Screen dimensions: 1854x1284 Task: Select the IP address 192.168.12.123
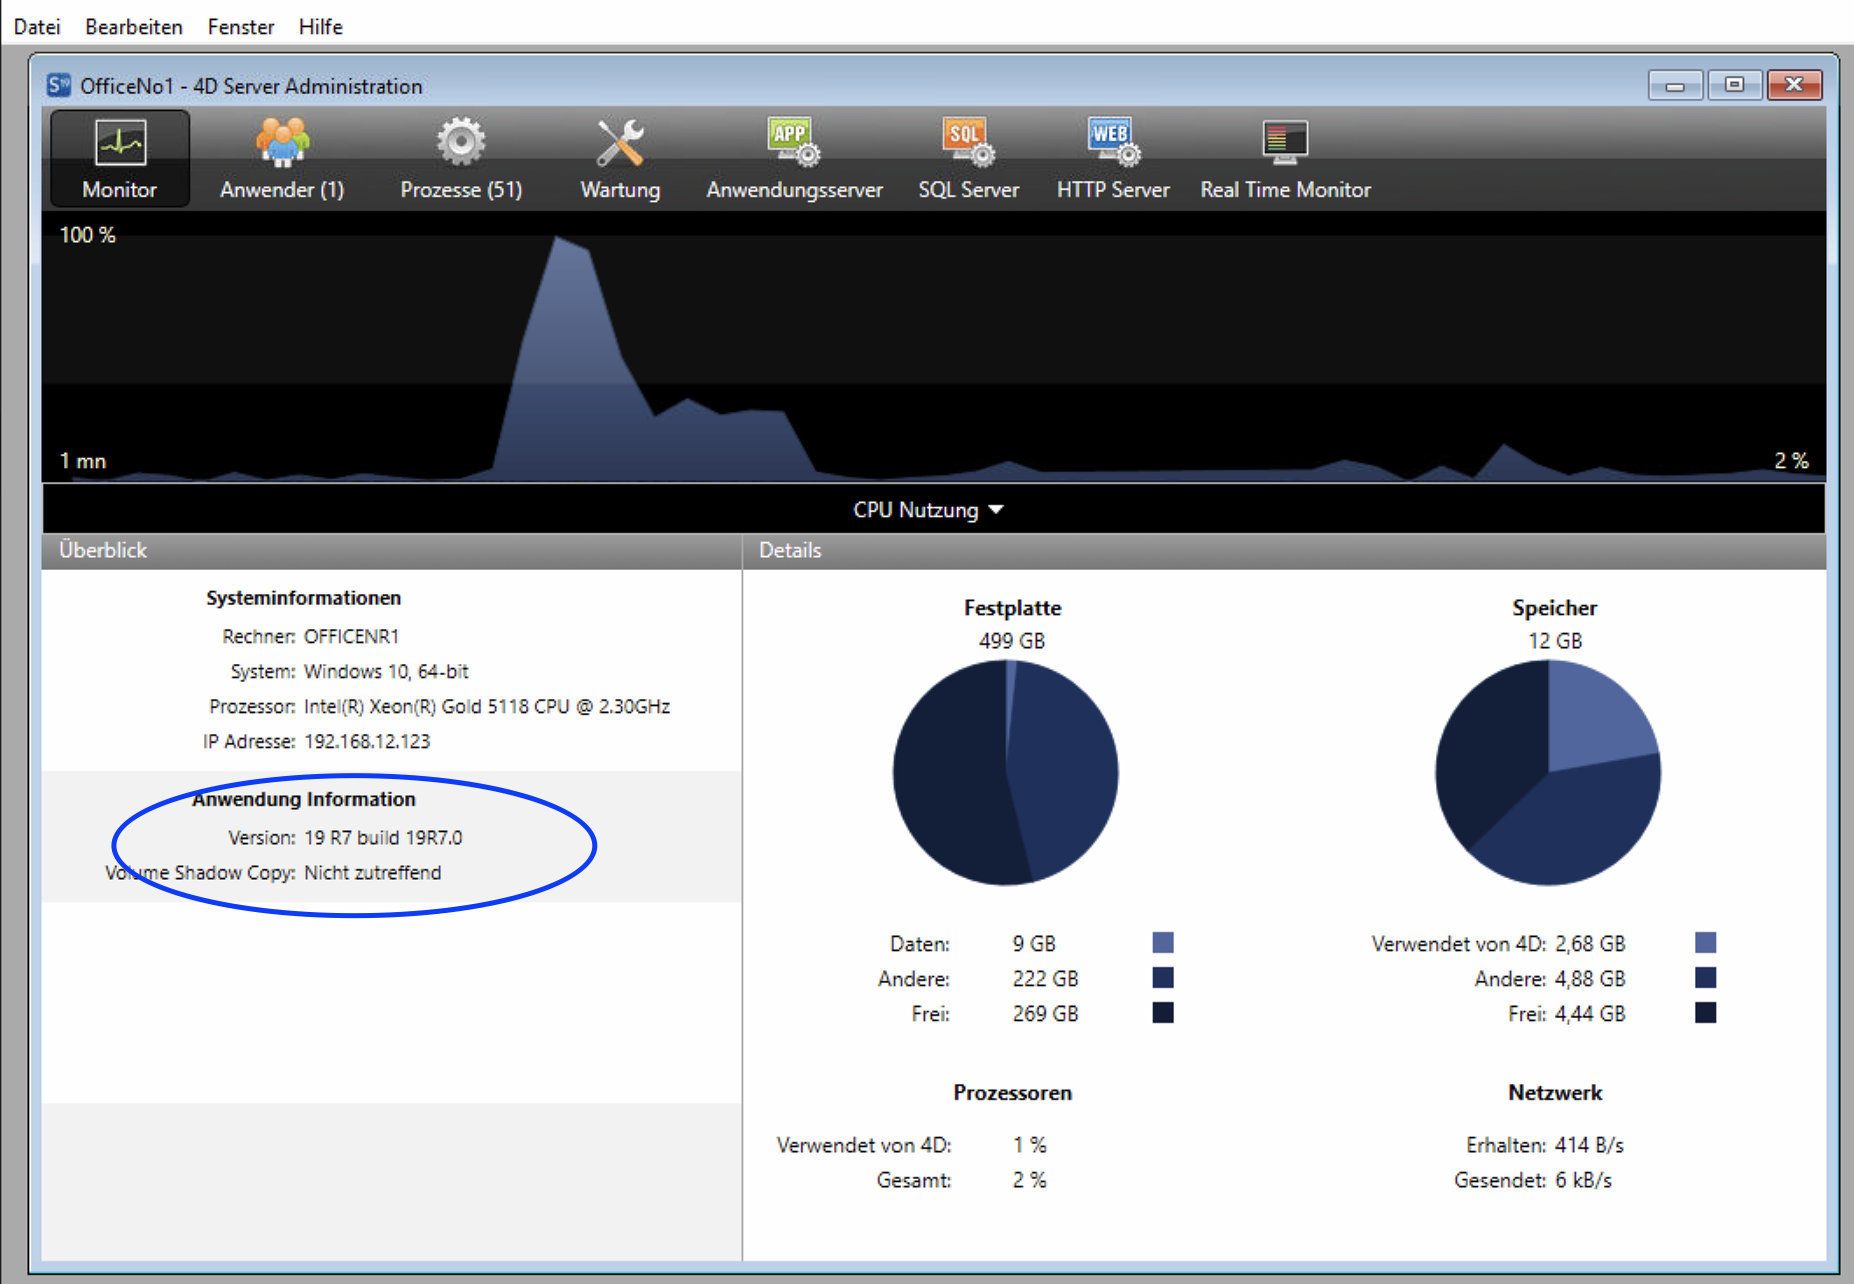[x=367, y=741]
